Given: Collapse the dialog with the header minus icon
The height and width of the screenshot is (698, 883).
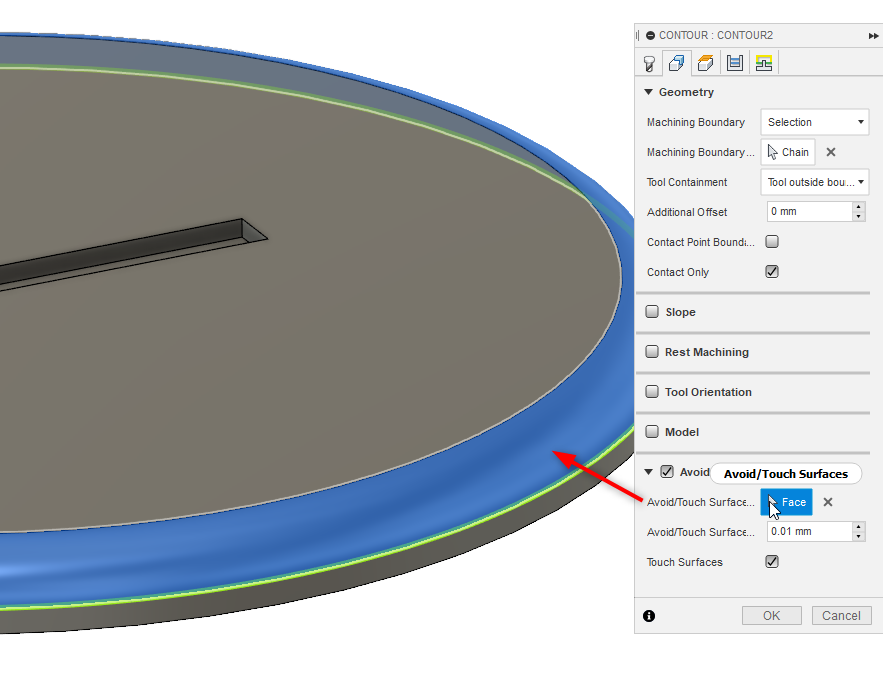Looking at the screenshot, I should (x=650, y=35).
